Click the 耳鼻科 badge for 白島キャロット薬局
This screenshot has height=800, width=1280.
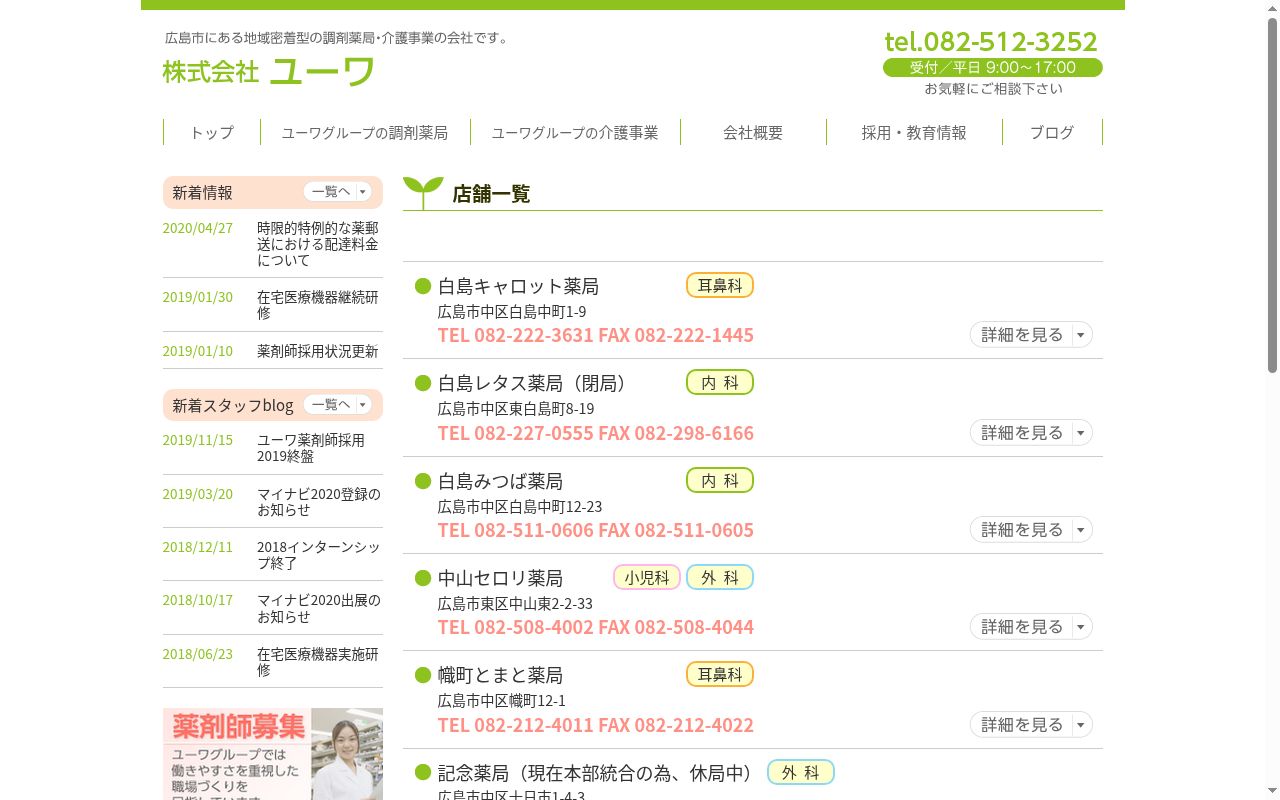point(720,285)
